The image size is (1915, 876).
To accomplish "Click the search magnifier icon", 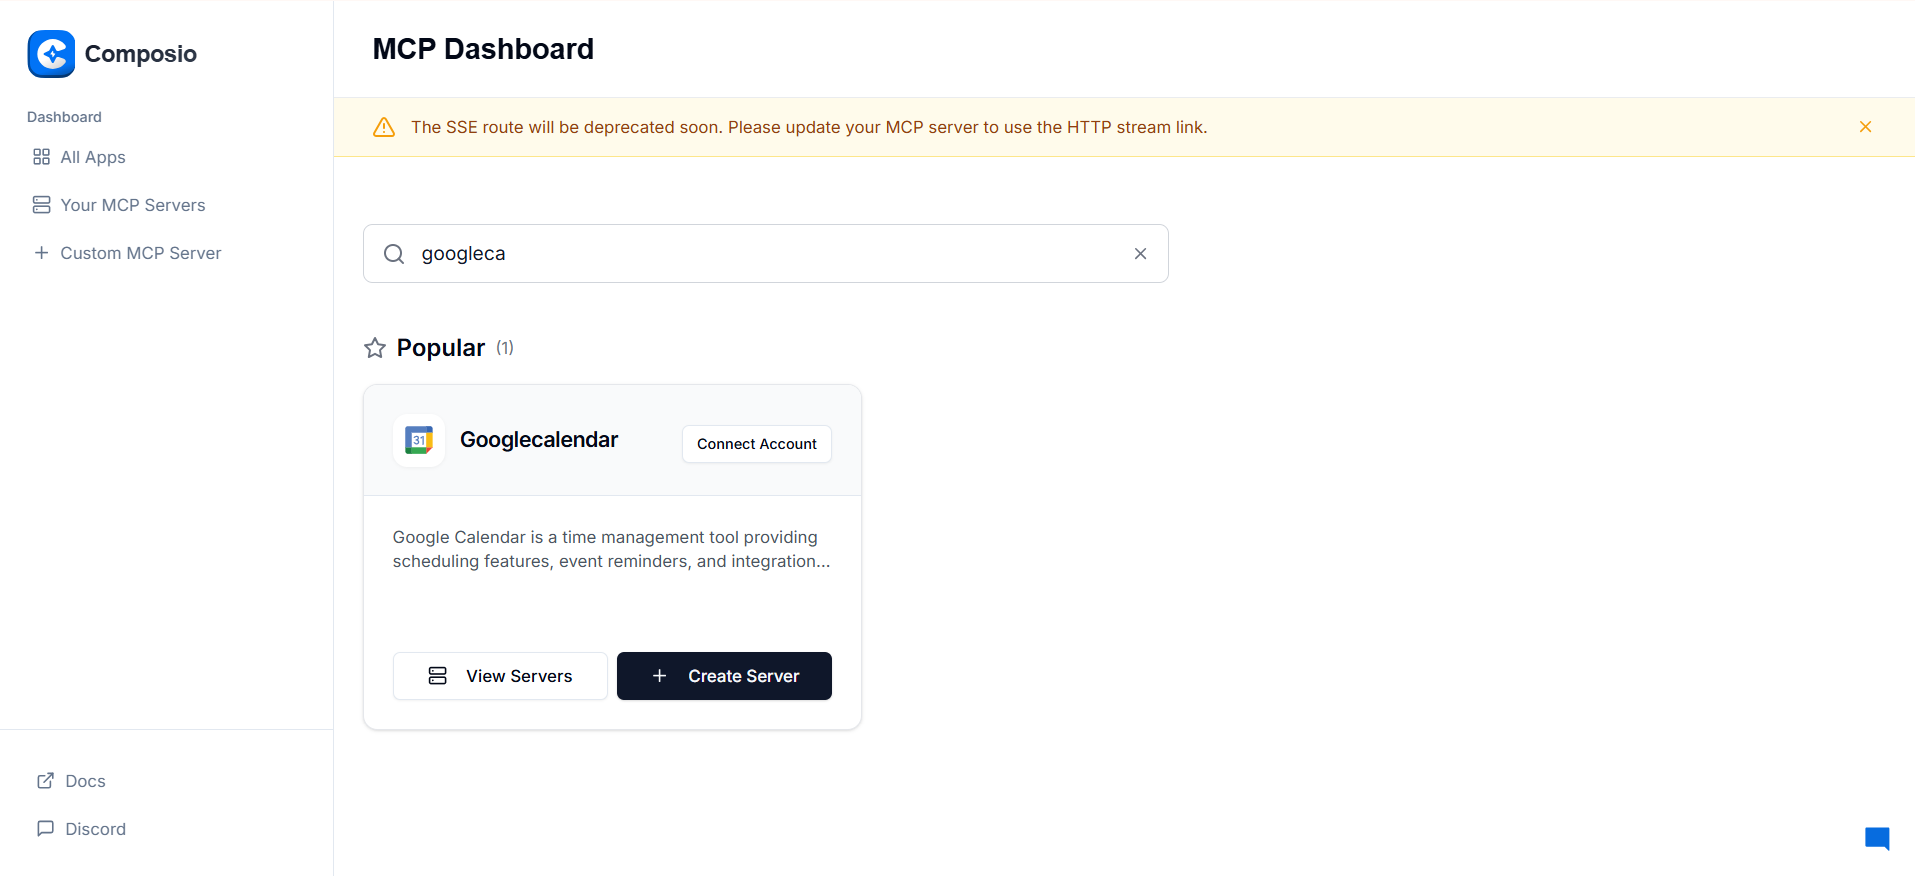I will click(394, 254).
